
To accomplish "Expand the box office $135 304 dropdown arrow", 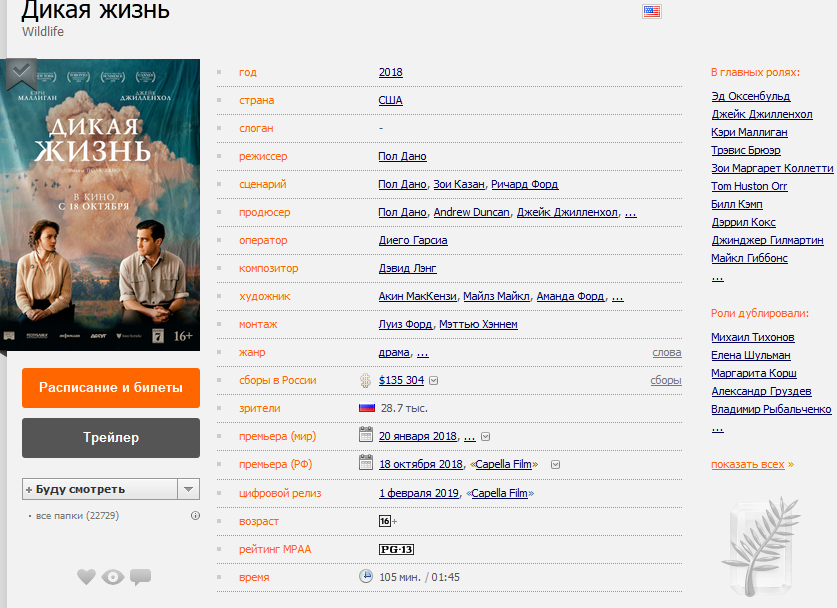I will tap(433, 381).
